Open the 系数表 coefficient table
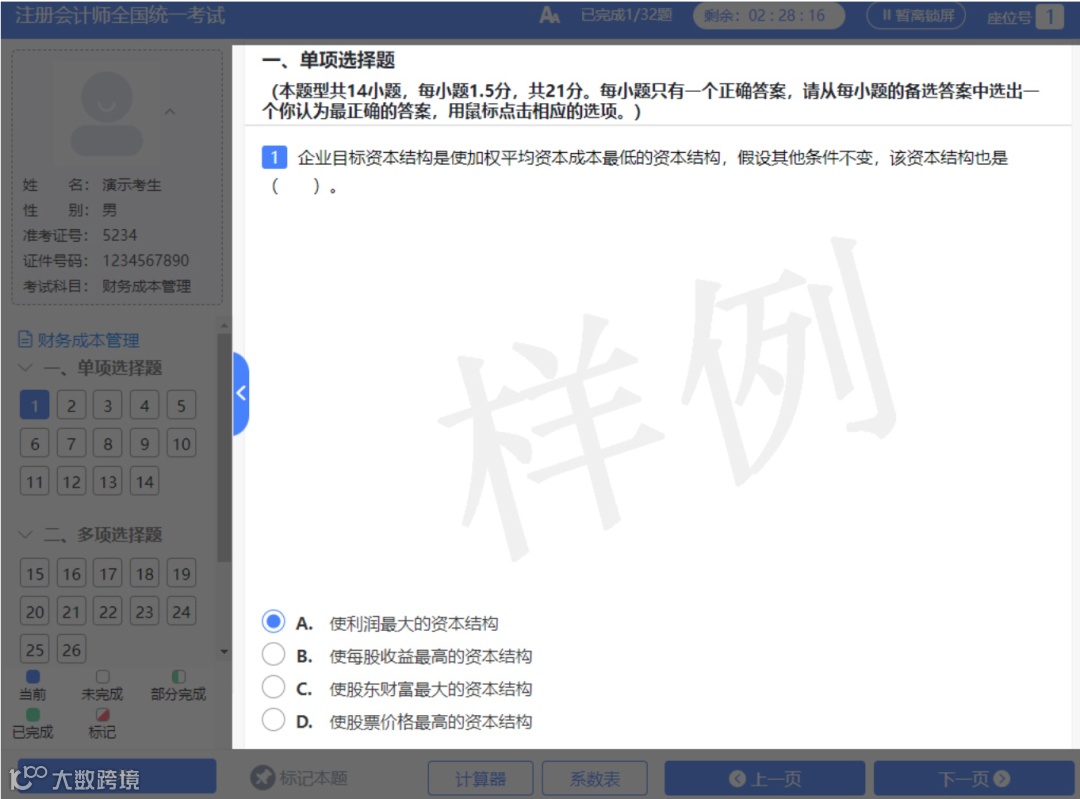 [x=594, y=778]
